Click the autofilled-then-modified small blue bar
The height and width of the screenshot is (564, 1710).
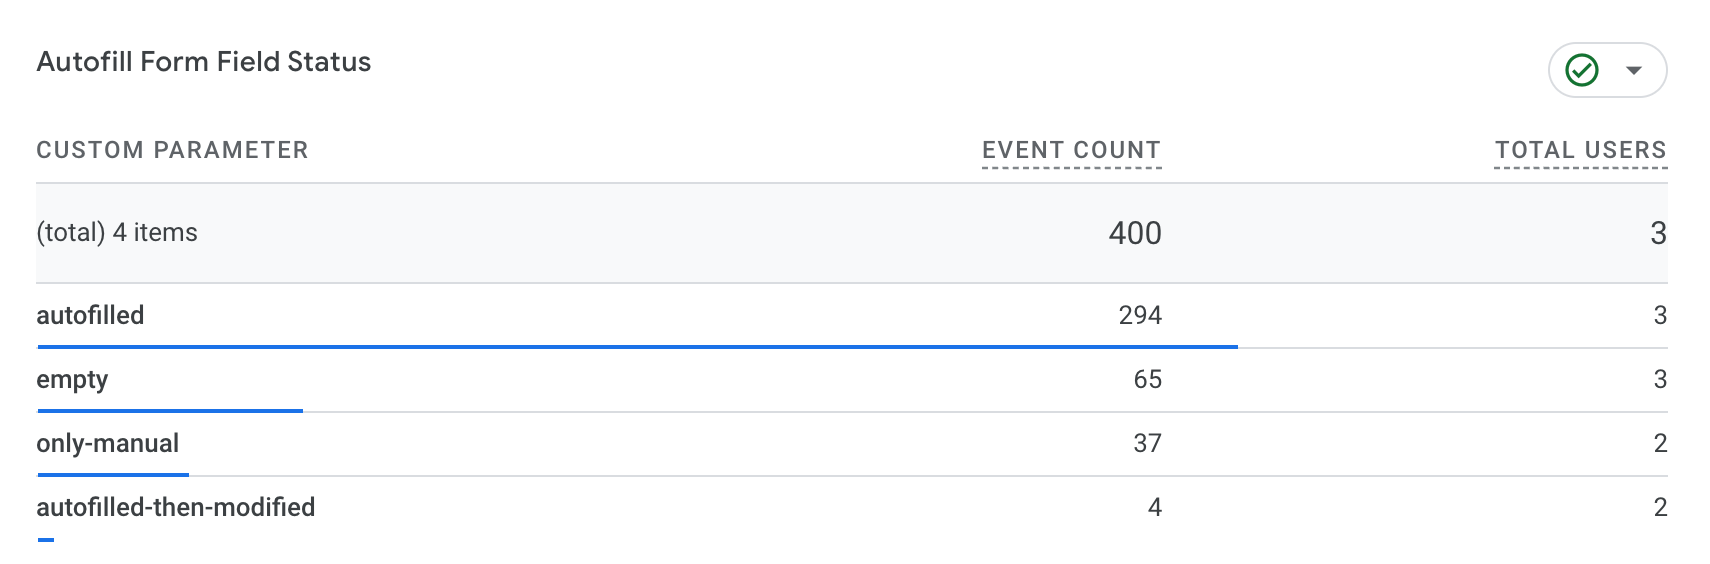click(46, 540)
